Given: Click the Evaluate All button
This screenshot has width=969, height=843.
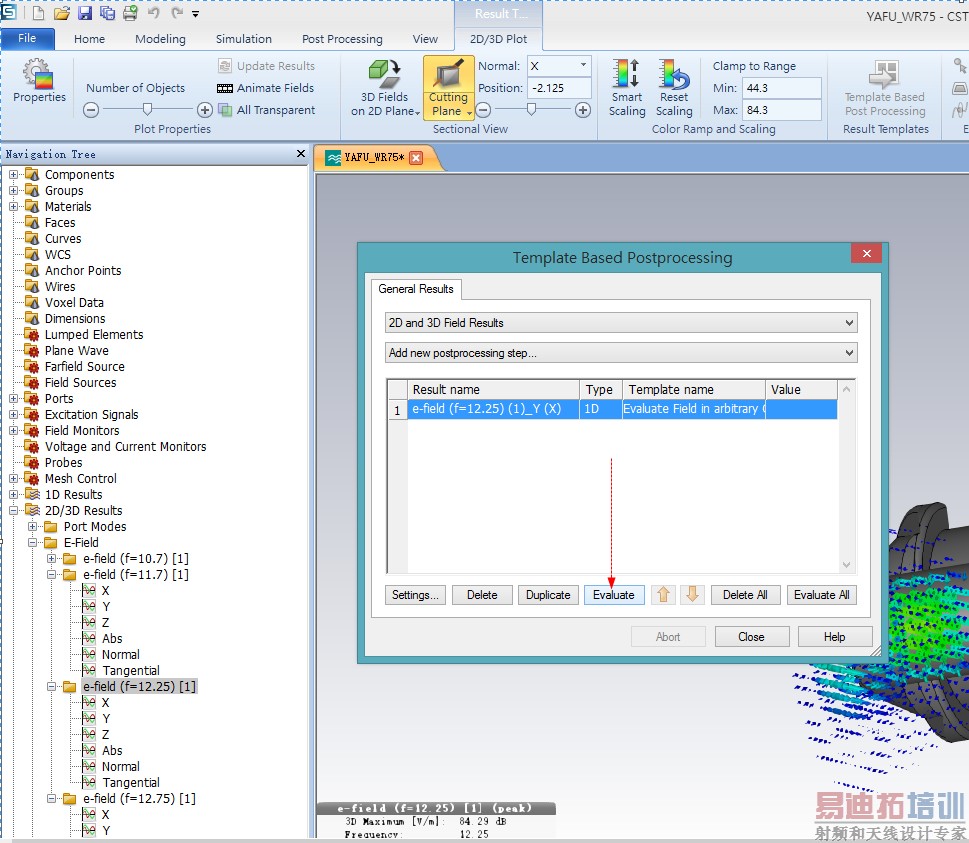Looking at the screenshot, I should (821, 595).
